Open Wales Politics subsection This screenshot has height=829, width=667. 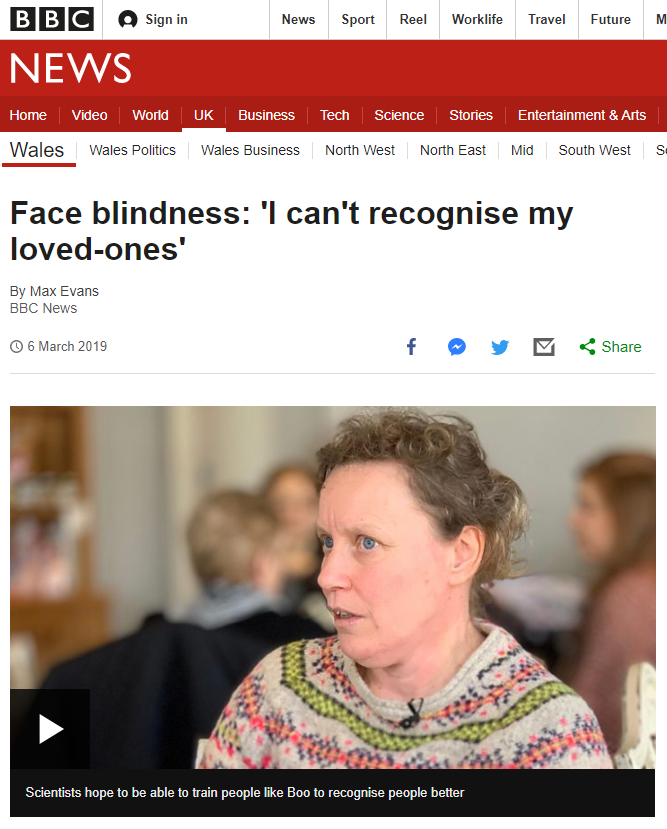click(x=132, y=150)
